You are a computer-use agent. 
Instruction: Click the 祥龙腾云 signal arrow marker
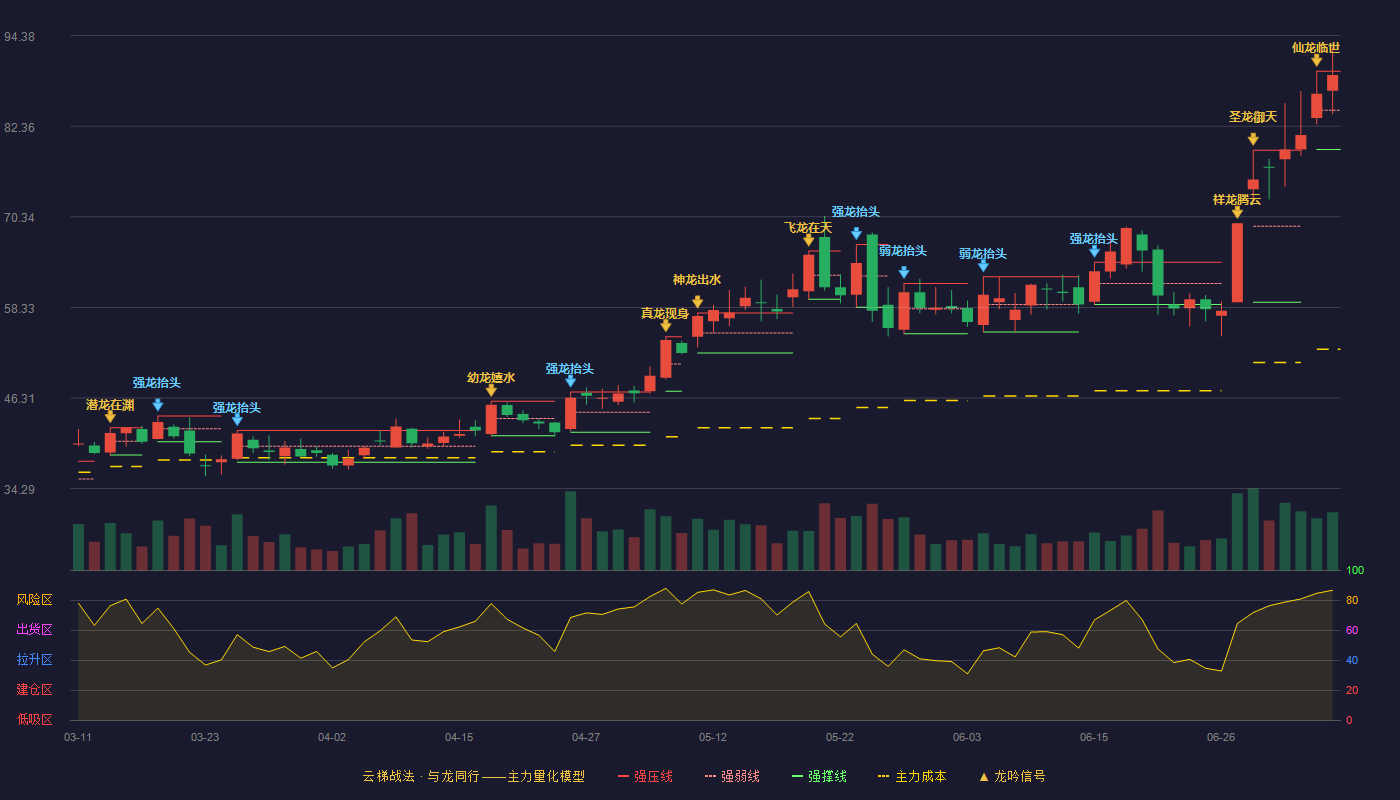point(1237,212)
